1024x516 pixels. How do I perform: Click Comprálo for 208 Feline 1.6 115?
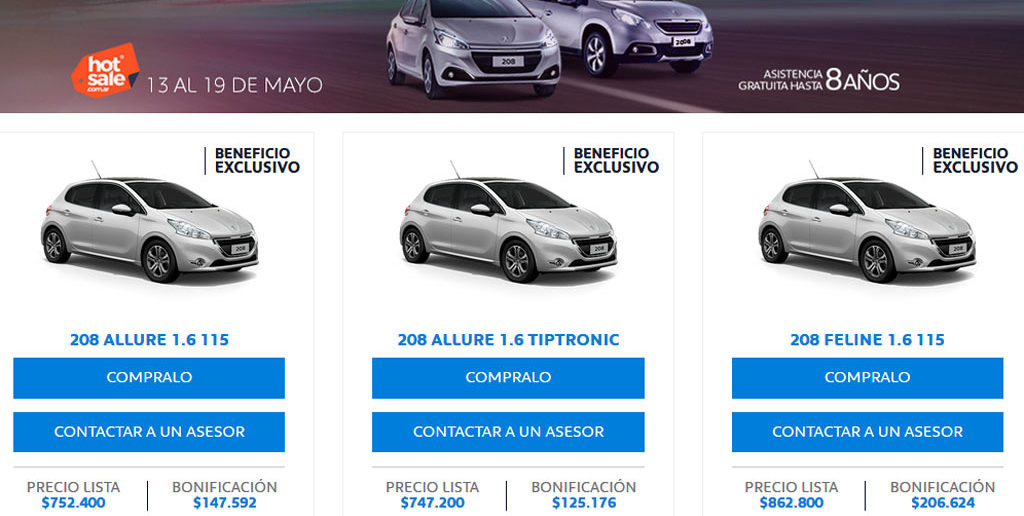pos(867,378)
